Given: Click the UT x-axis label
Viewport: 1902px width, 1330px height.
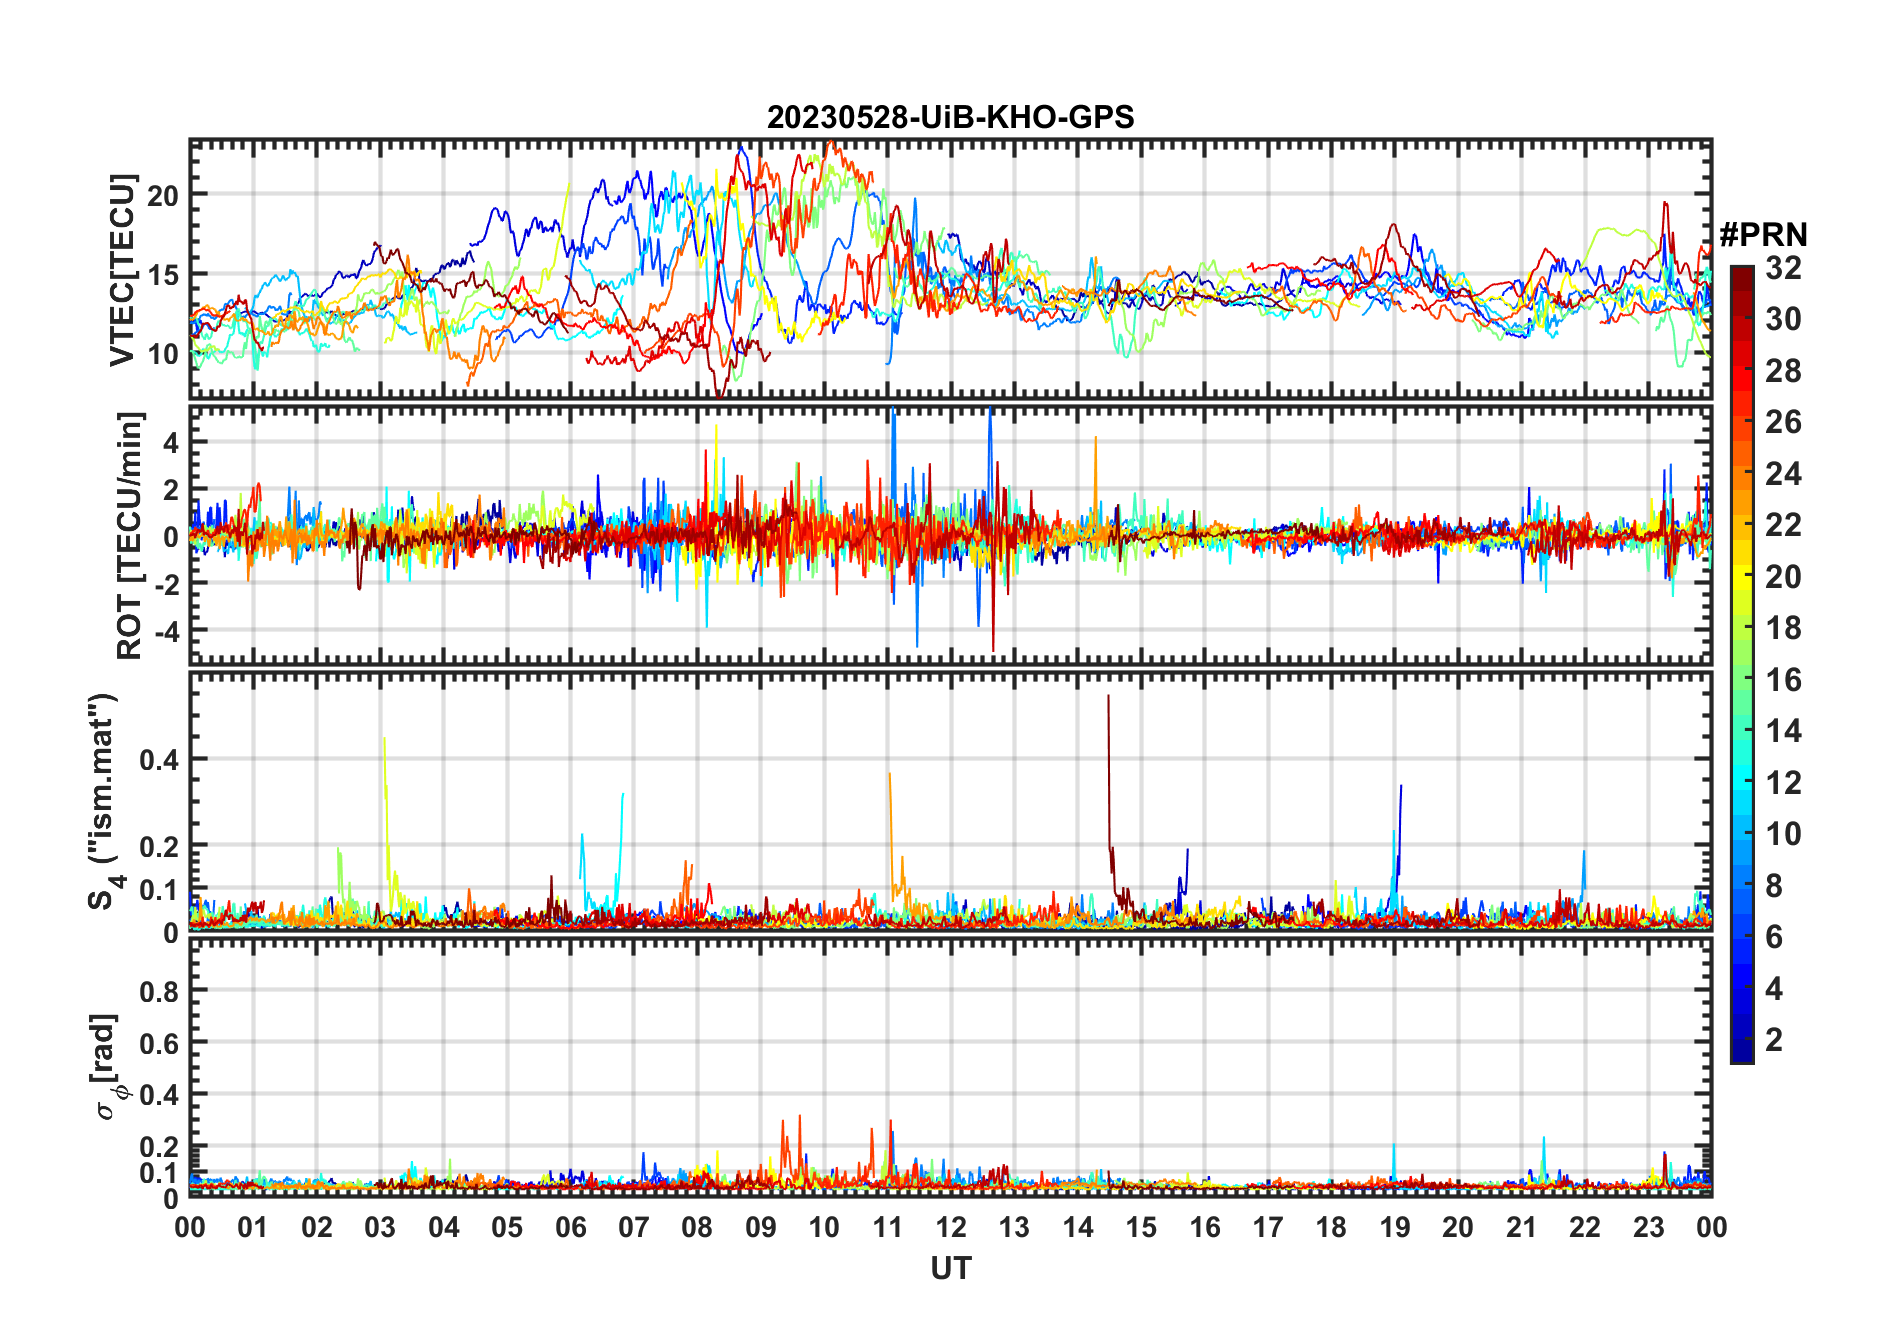Looking at the screenshot, I should coord(950,1268).
